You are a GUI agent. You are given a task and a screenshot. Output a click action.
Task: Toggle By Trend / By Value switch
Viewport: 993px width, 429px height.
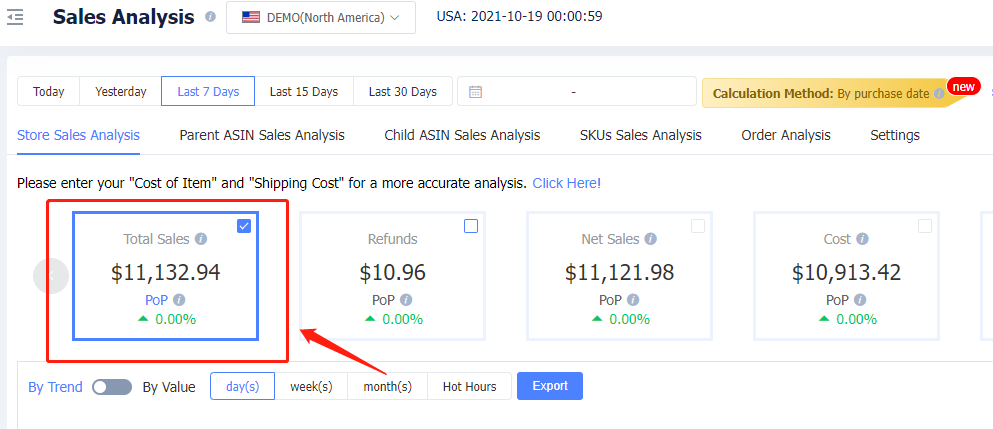[x=112, y=387]
